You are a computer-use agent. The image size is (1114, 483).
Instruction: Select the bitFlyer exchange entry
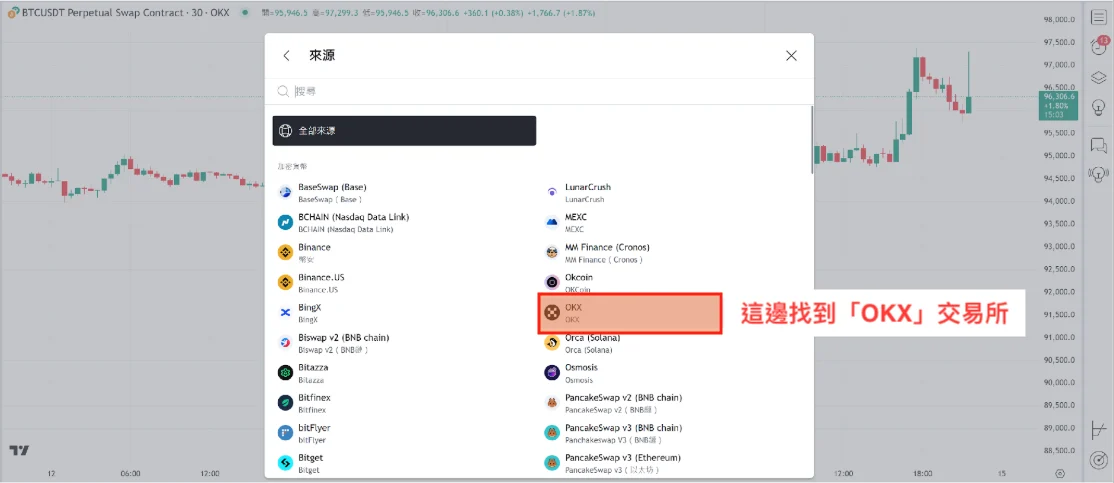[404, 433]
